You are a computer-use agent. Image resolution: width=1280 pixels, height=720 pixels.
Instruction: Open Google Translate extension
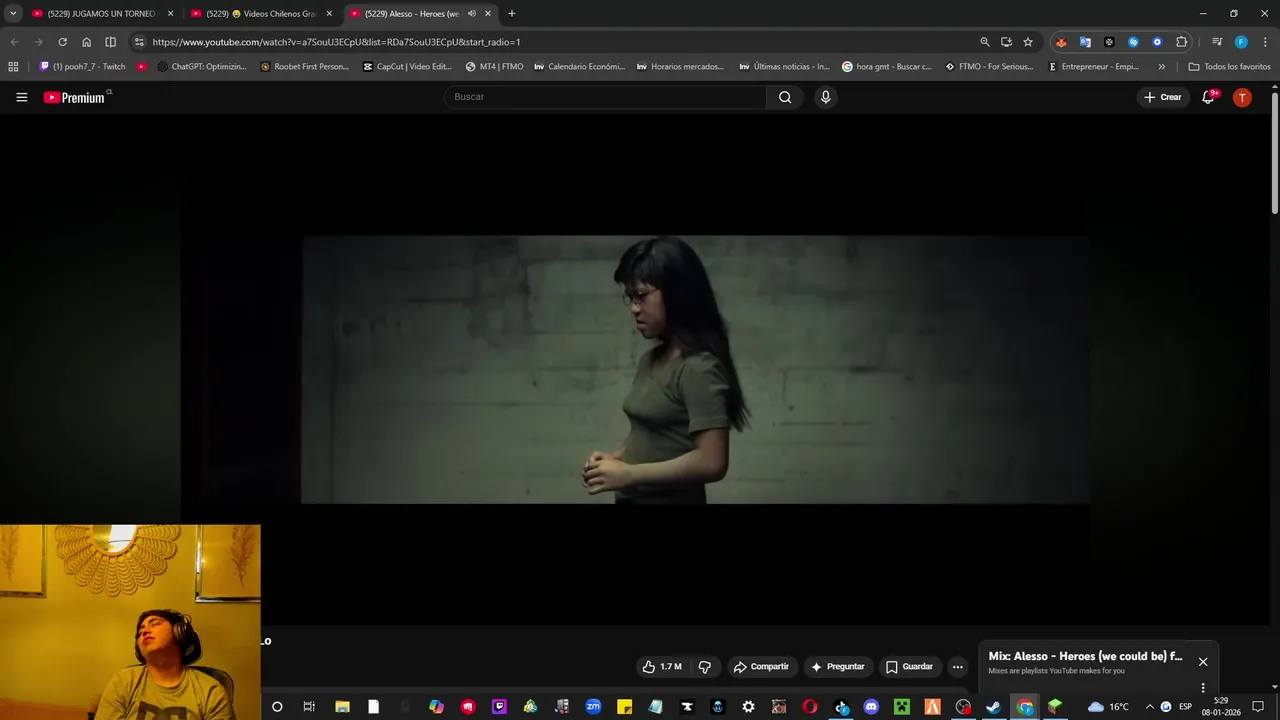point(1085,42)
